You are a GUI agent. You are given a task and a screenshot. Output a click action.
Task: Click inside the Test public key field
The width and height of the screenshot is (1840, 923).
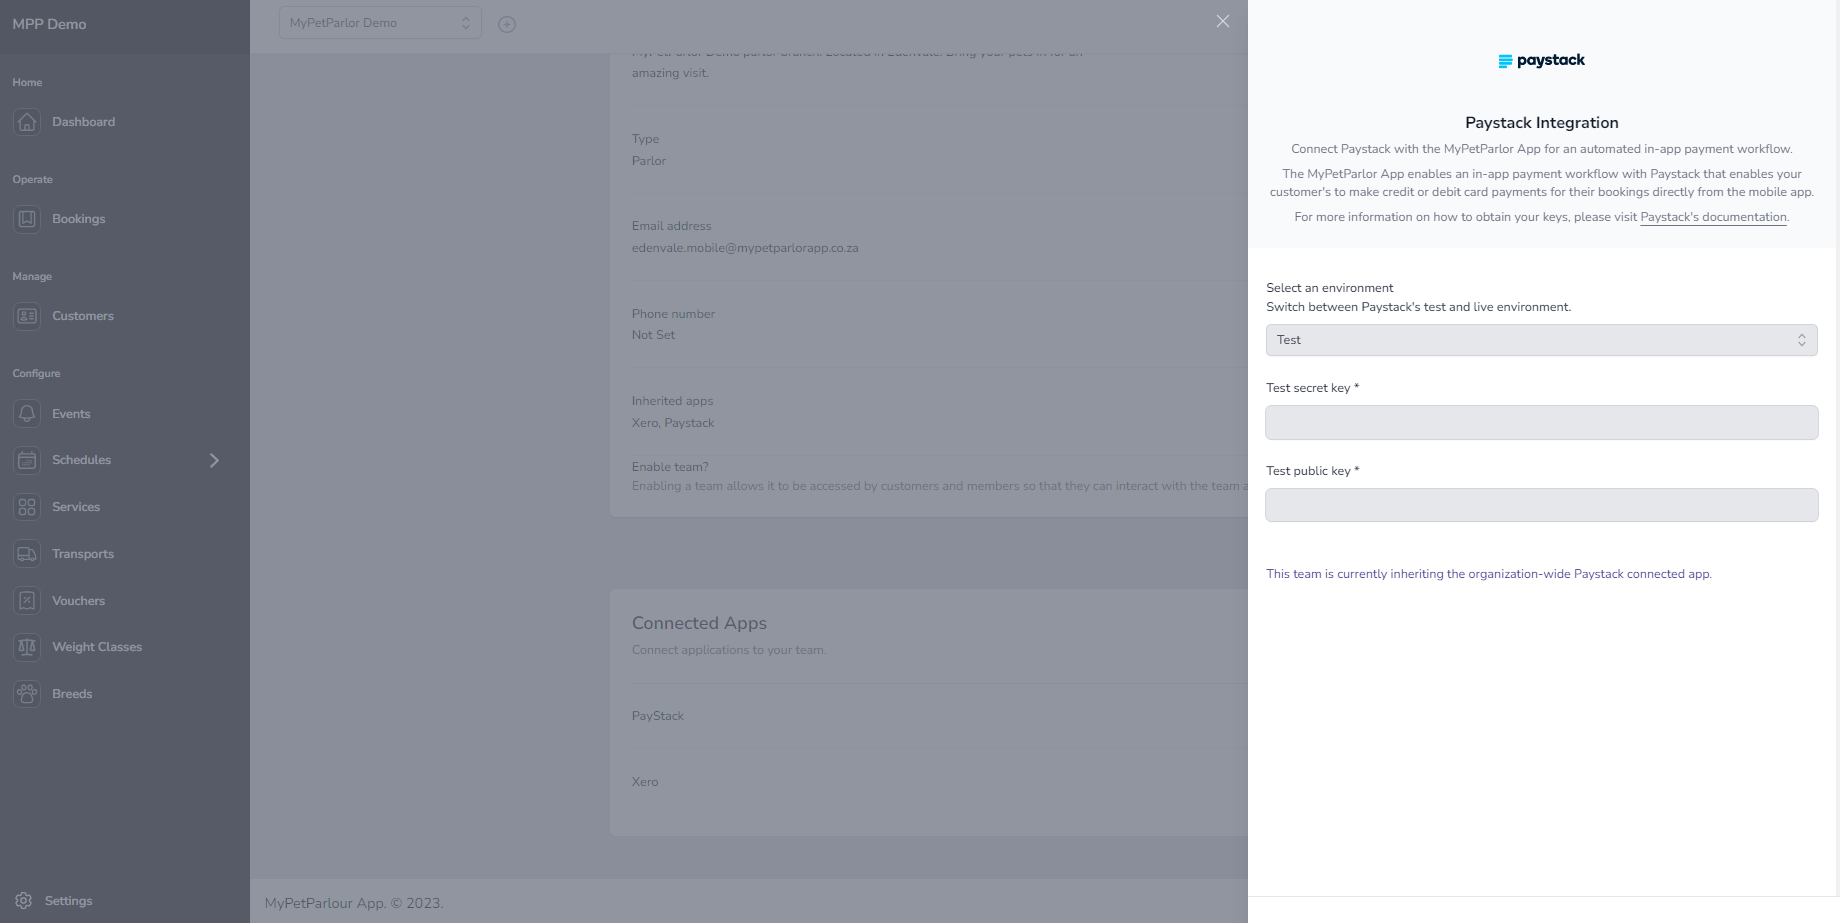1542,505
